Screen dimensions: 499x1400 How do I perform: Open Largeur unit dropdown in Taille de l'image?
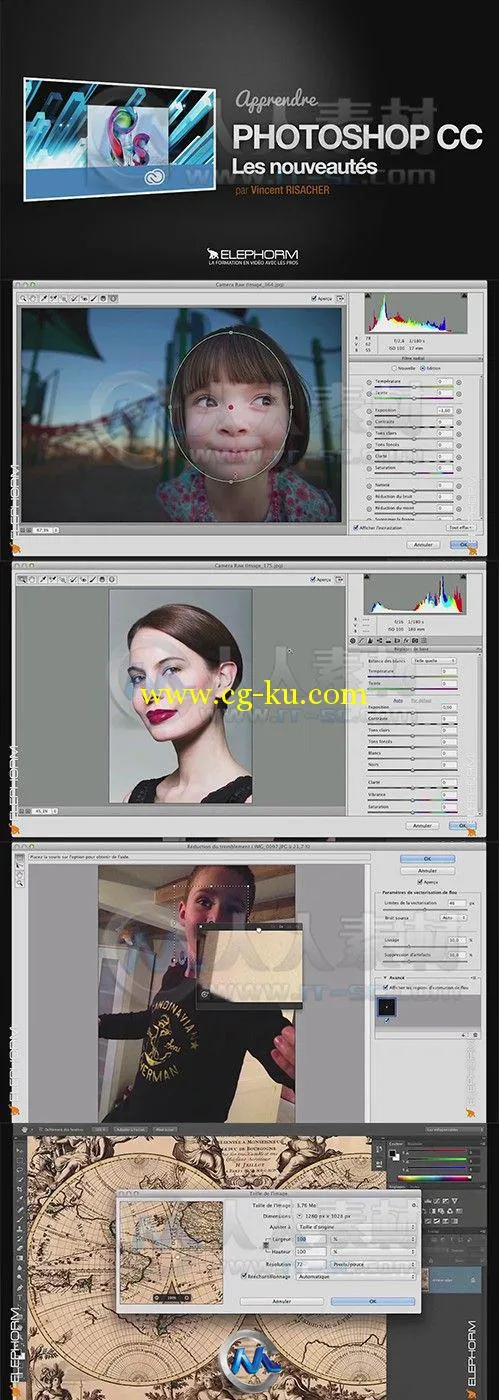point(374,1238)
